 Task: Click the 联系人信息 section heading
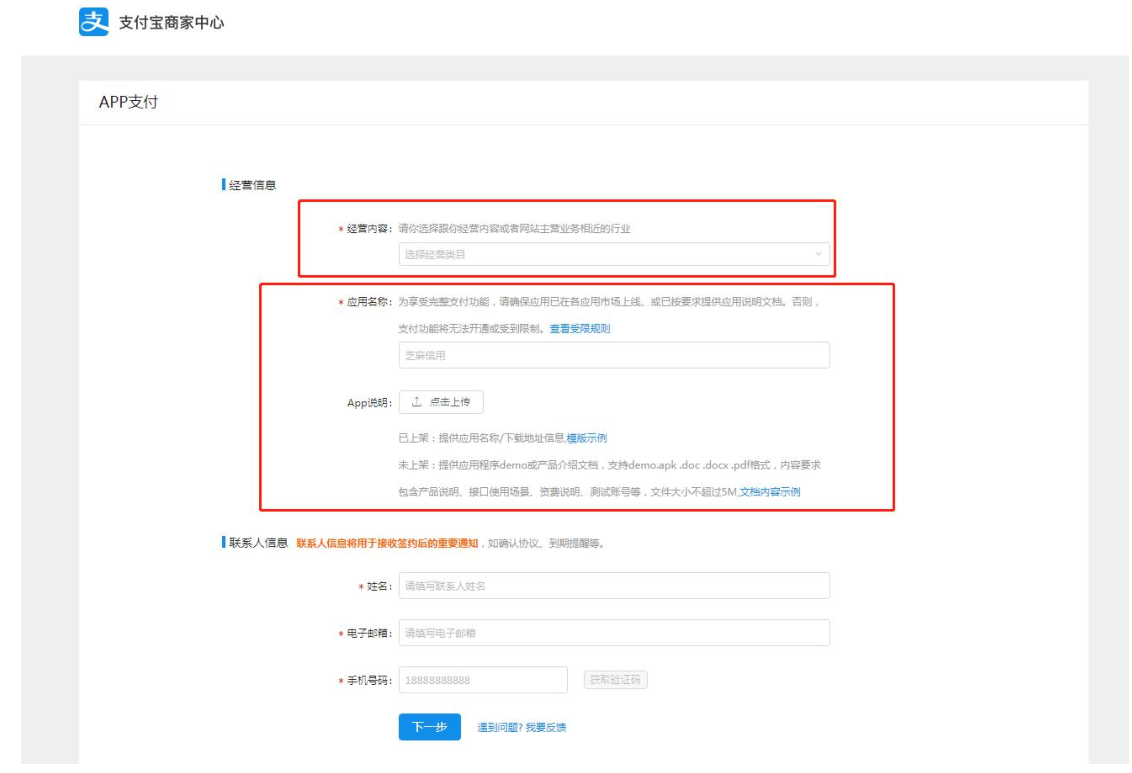point(258,544)
